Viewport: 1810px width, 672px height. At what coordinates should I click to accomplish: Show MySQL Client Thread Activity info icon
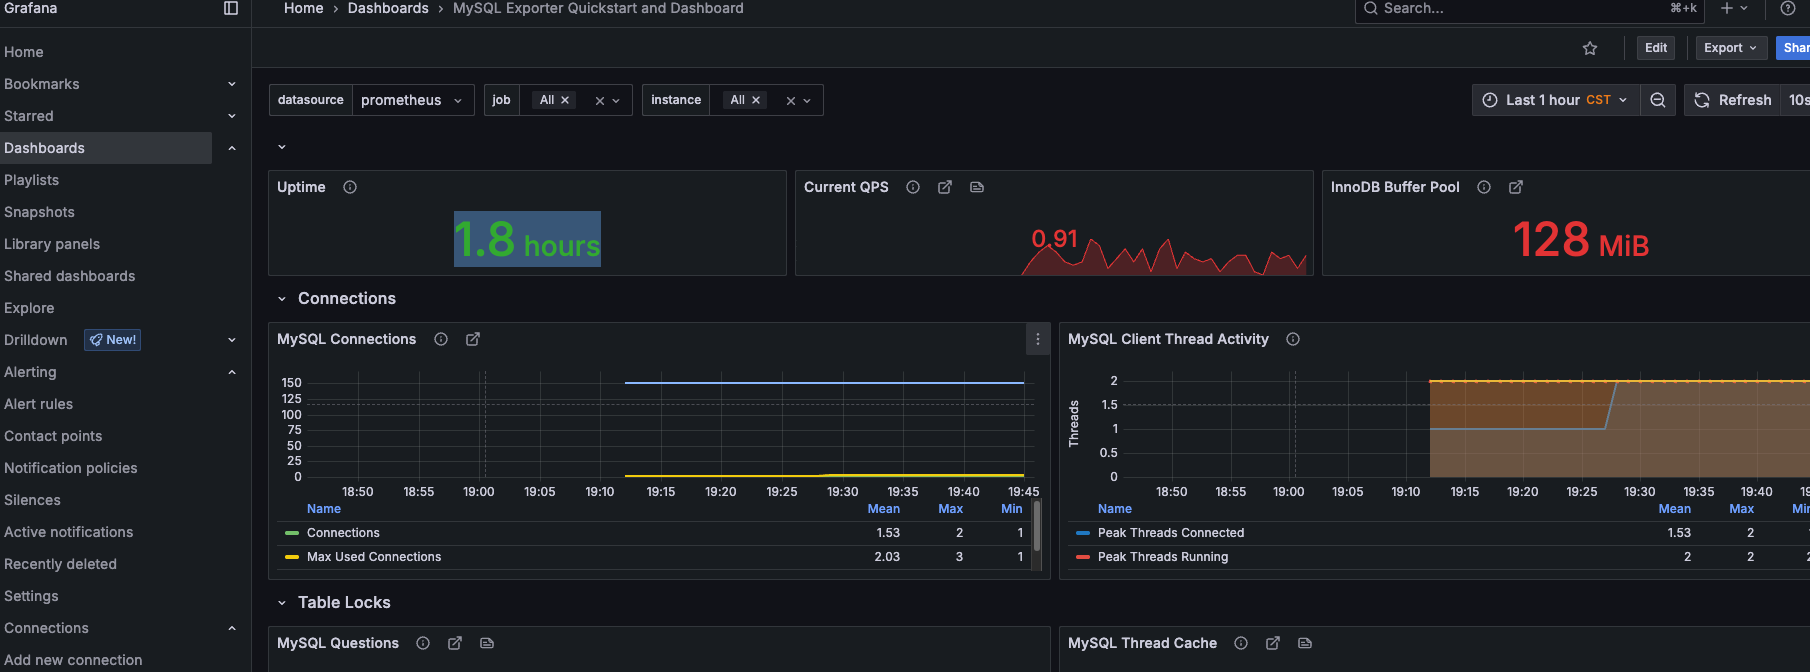click(1293, 339)
